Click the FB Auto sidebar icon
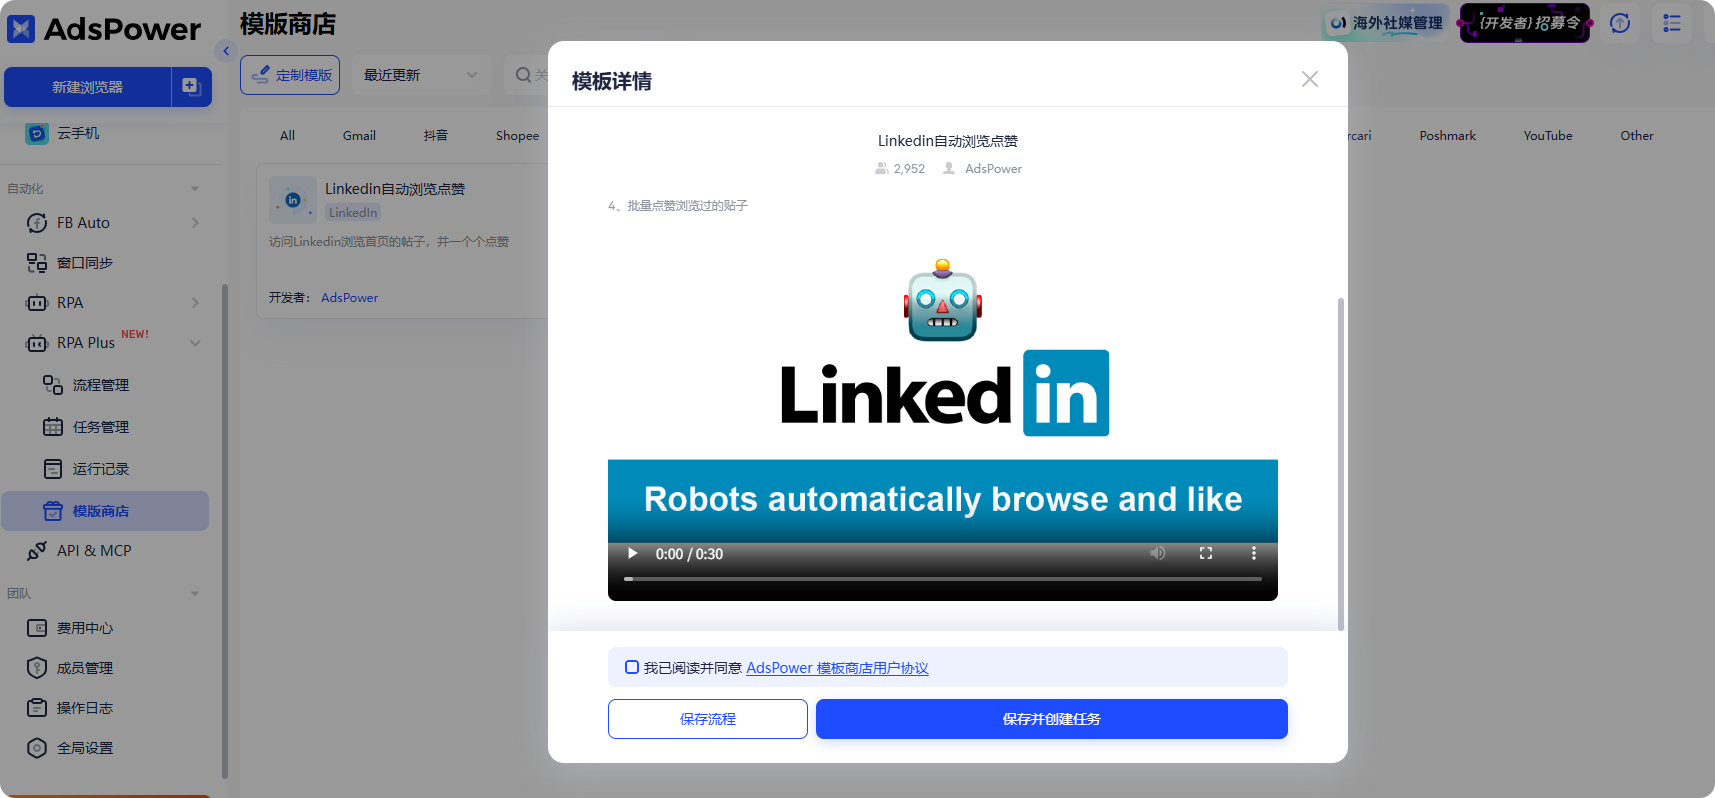 point(37,223)
